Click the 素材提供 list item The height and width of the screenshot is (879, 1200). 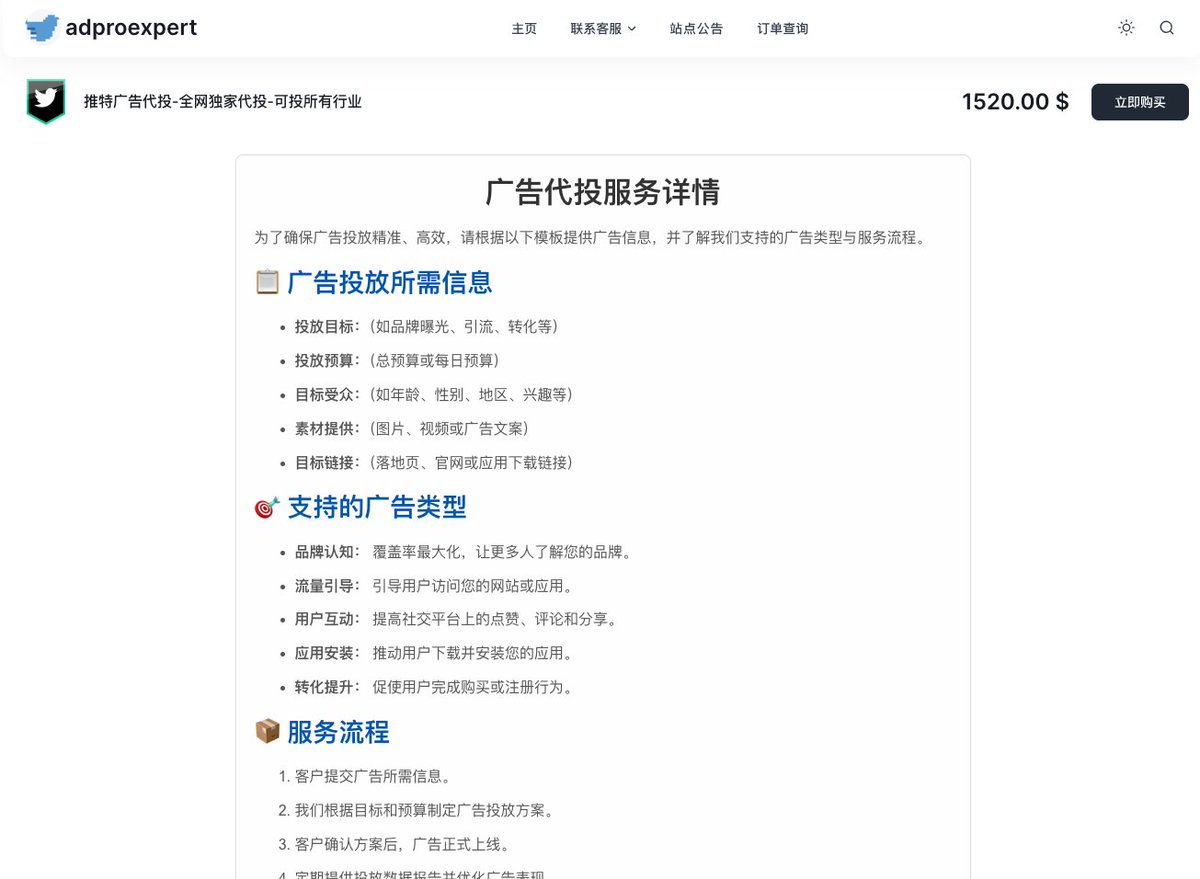(x=412, y=429)
